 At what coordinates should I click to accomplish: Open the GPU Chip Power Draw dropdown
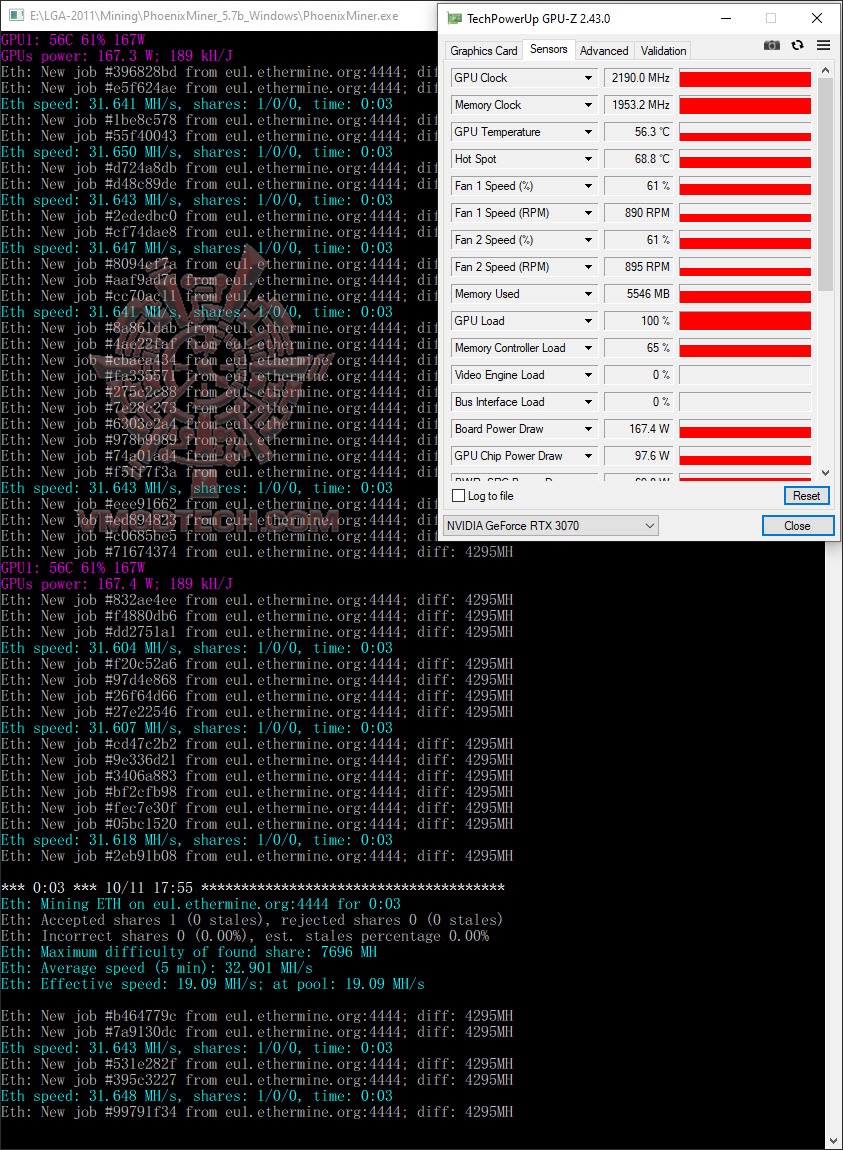[588, 456]
